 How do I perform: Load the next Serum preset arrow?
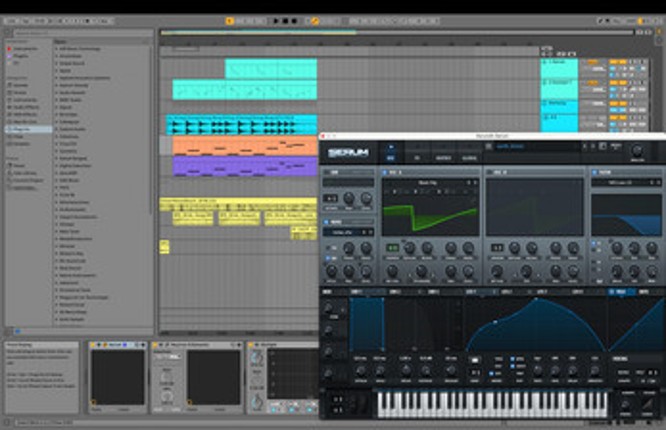(593, 147)
